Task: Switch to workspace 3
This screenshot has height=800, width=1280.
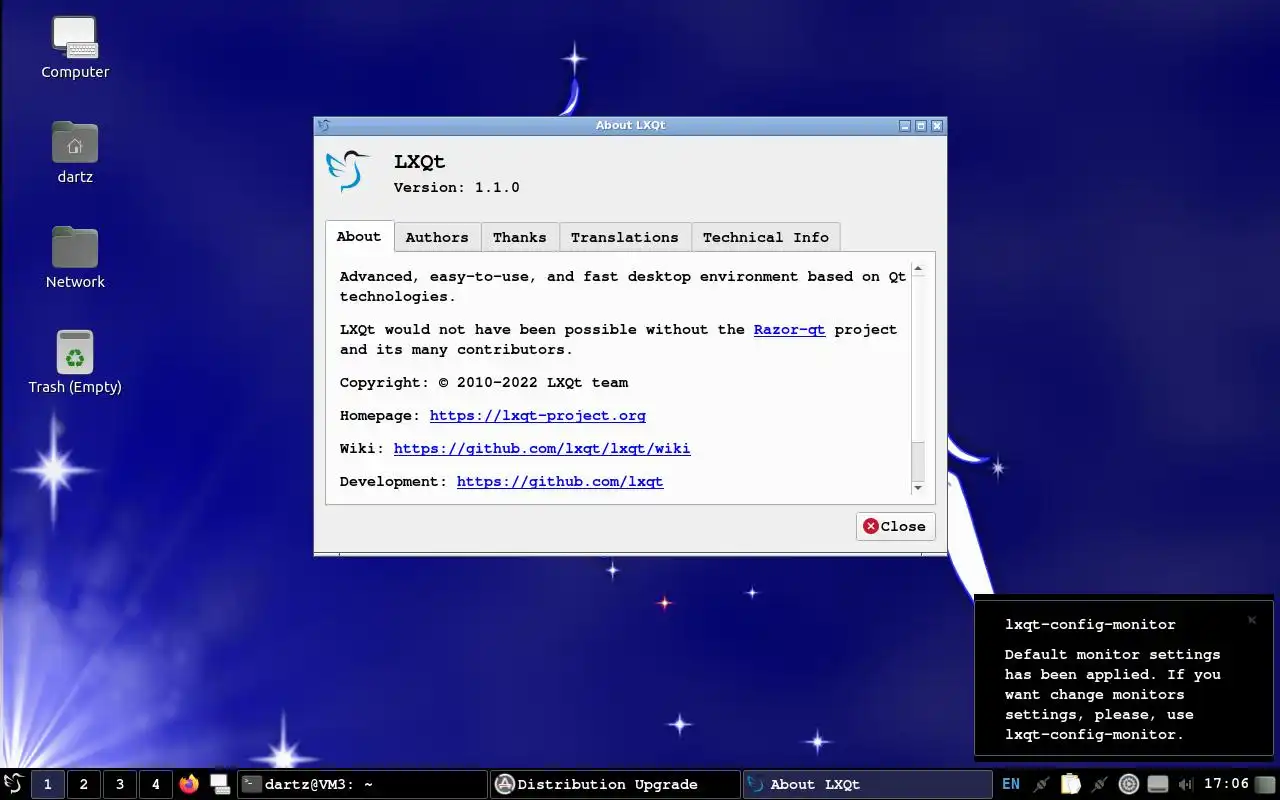Action: pos(119,784)
